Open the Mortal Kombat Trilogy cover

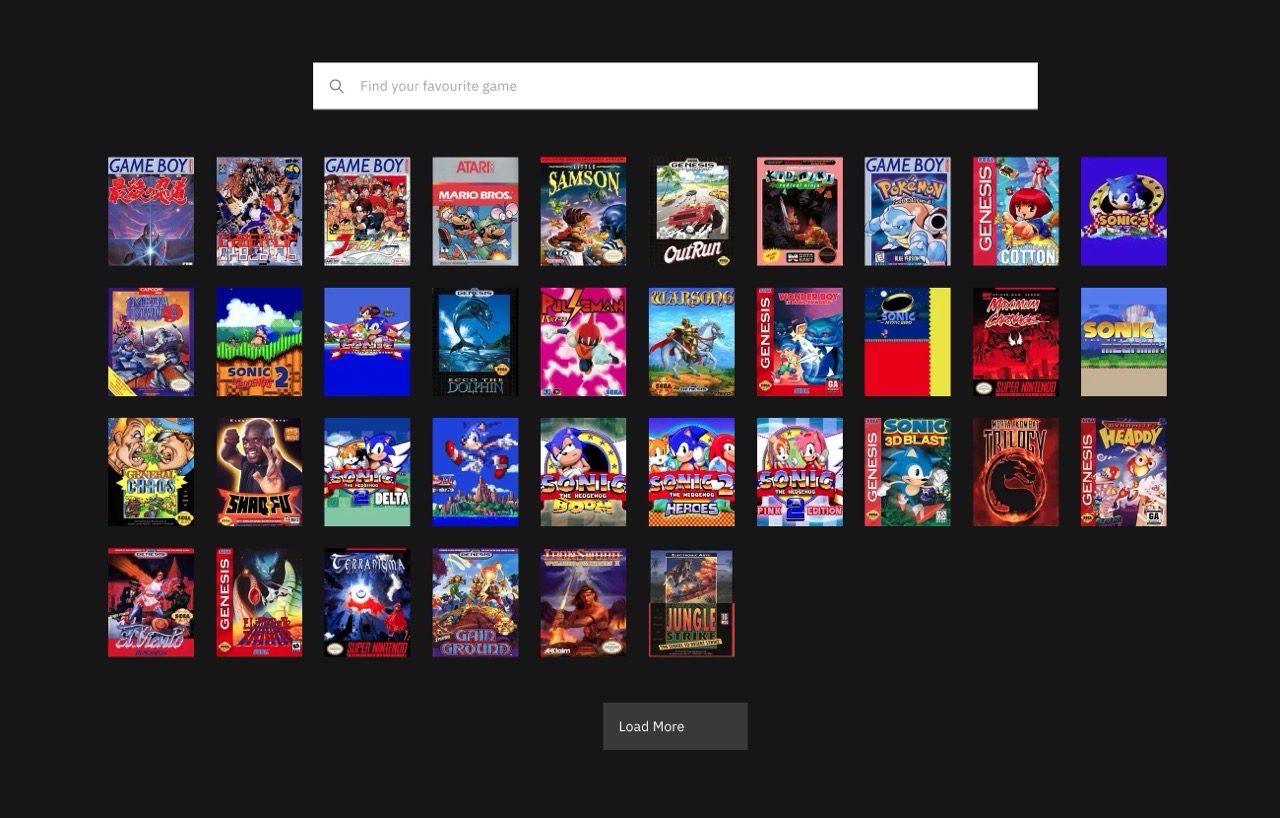[x=1016, y=472]
